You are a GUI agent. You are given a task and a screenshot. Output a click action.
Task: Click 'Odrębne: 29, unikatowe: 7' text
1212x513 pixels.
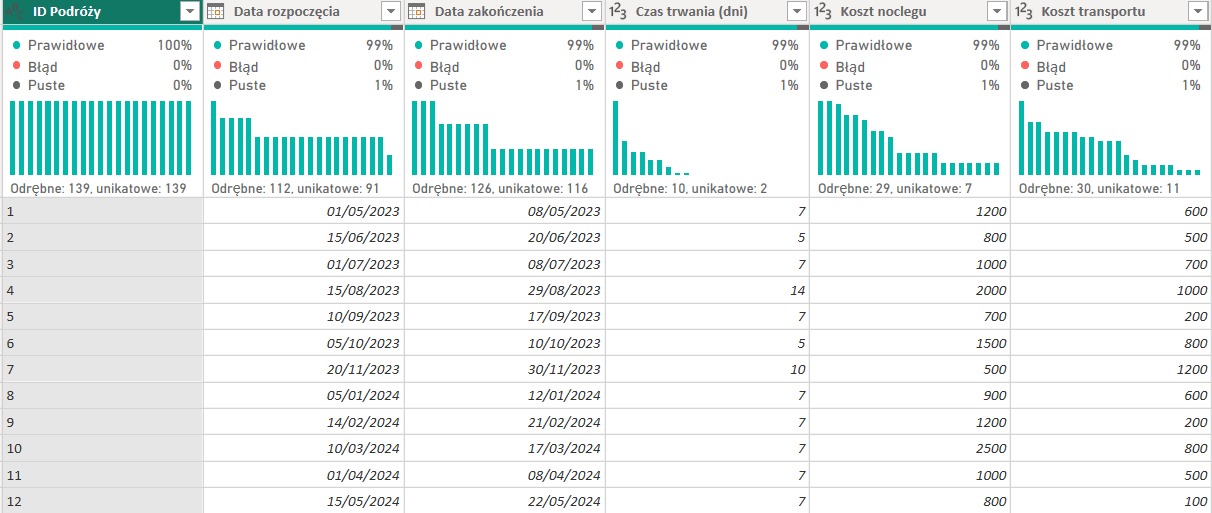pos(895,188)
